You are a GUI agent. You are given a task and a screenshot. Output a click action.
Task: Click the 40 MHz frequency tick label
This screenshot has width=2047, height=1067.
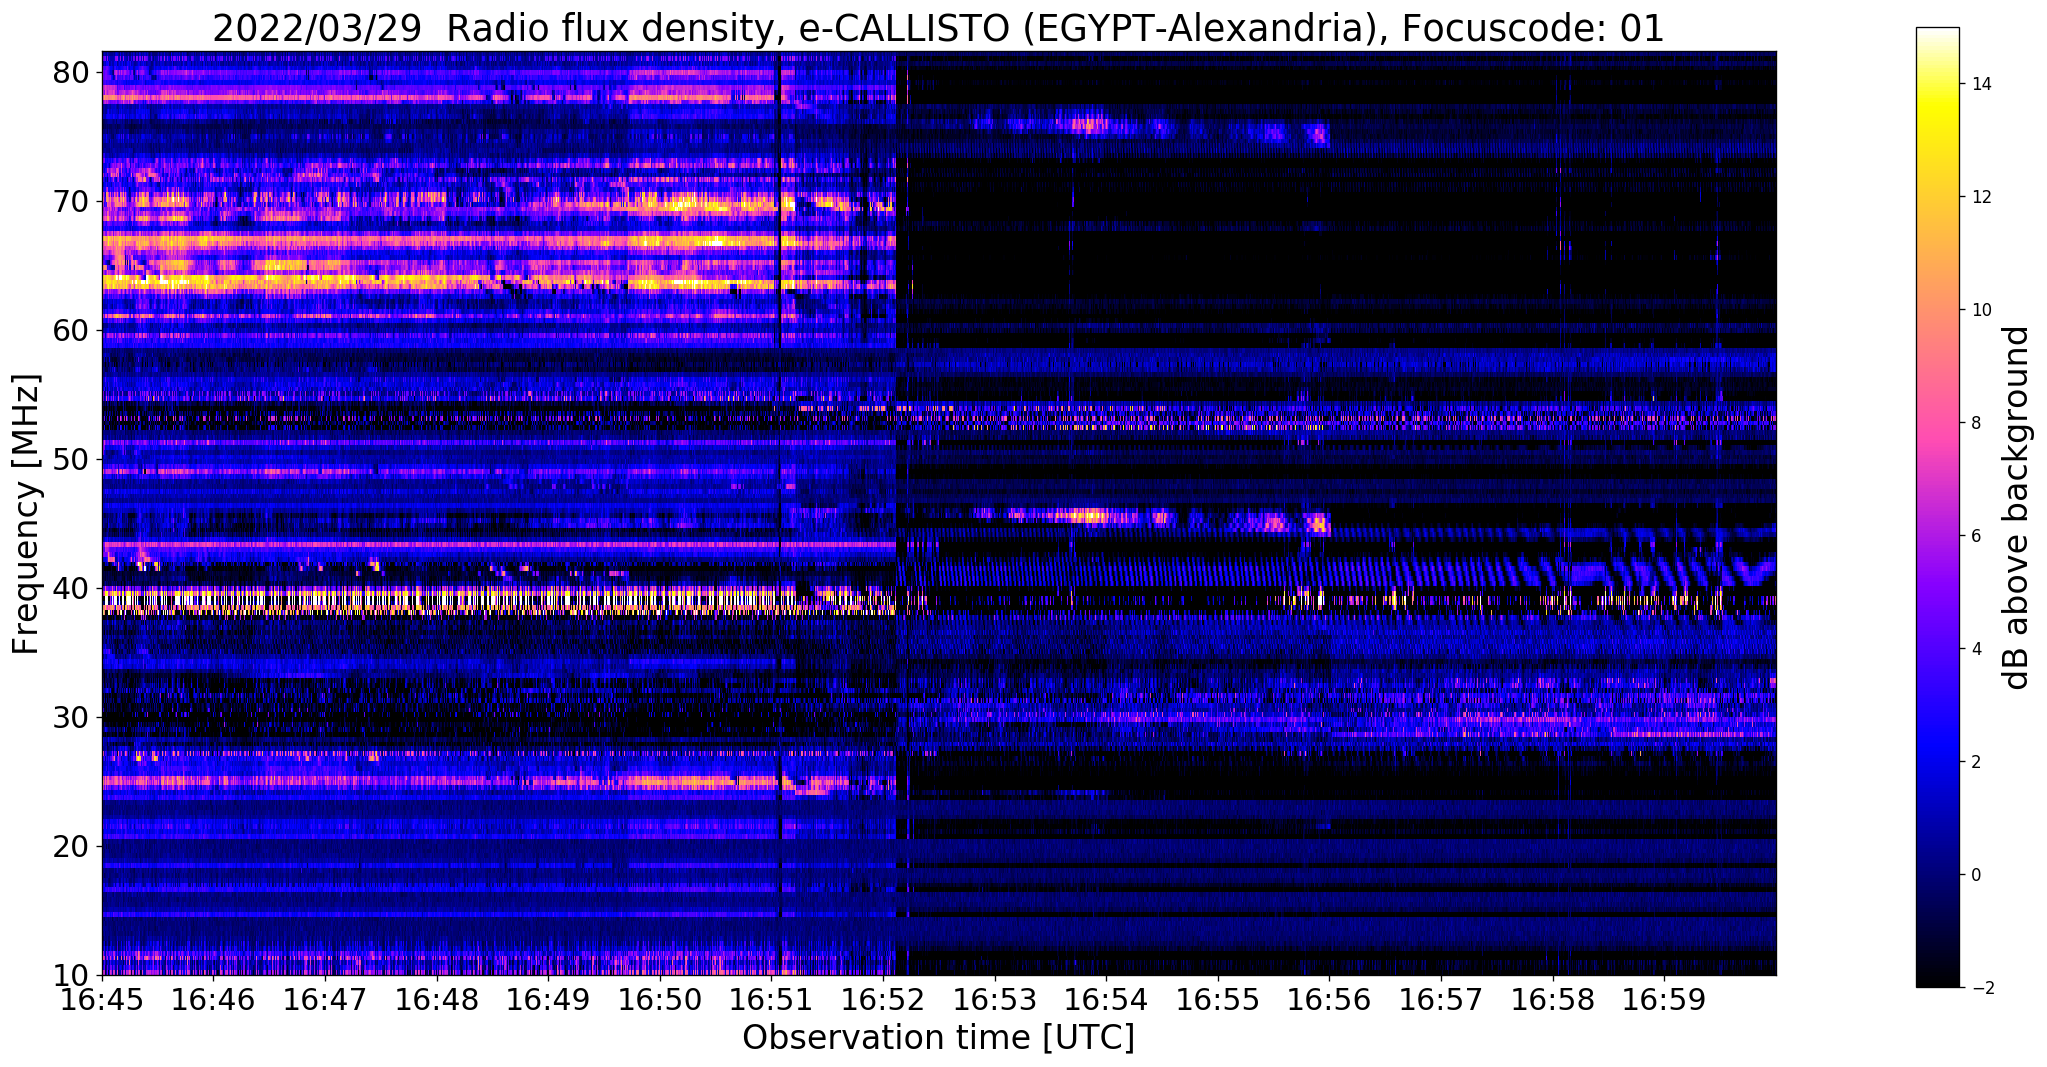click(73, 588)
